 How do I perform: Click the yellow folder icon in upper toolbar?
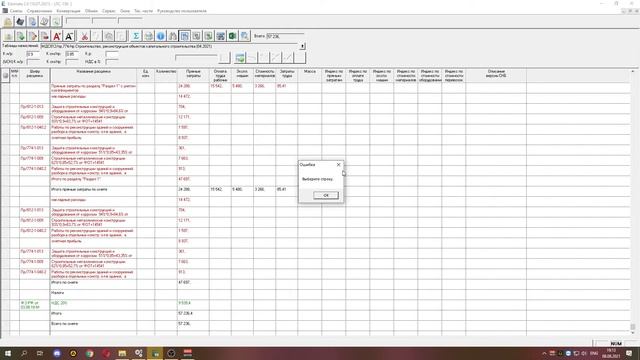[x=8, y=22]
